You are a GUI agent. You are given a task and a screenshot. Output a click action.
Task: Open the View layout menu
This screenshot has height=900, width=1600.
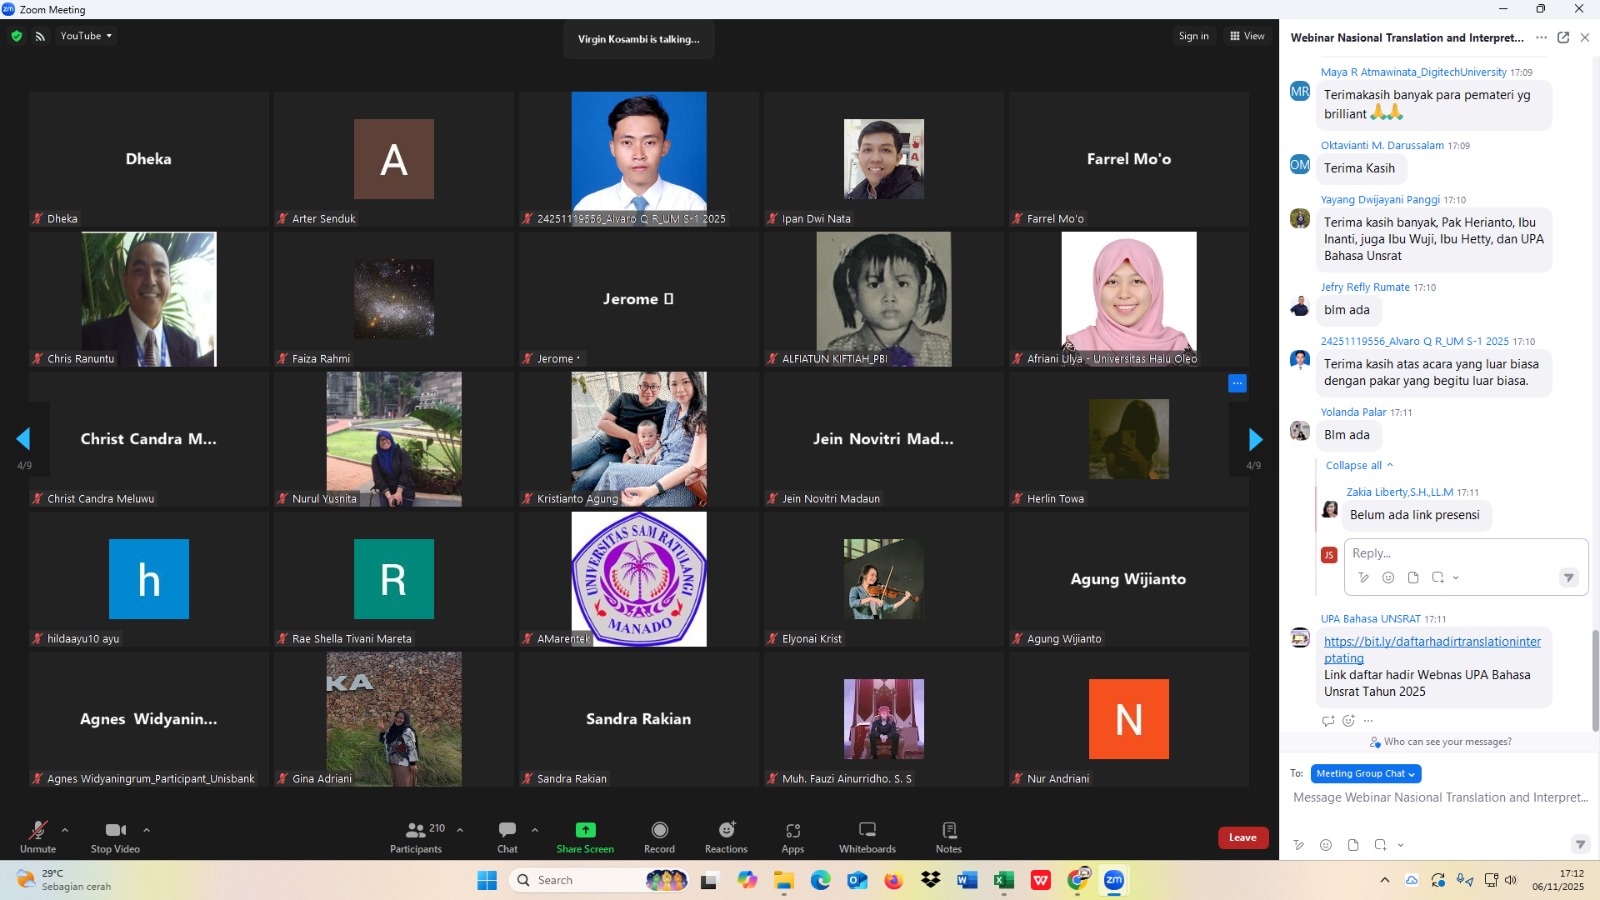(1247, 36)
